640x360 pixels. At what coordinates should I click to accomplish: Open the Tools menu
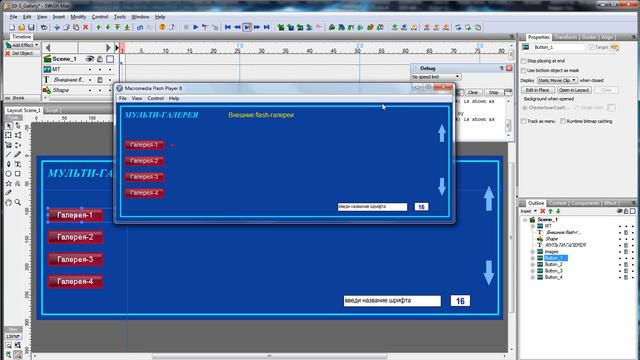[120, 17]
